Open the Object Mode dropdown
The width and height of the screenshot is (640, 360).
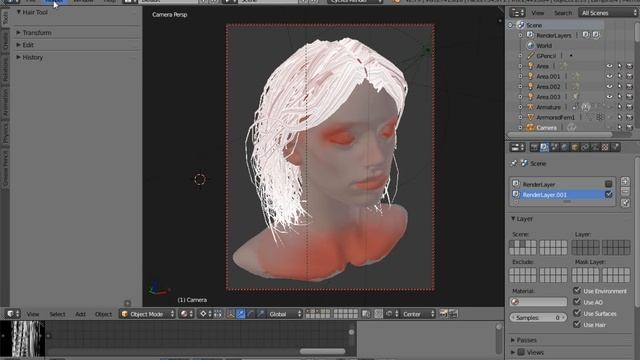click(x=147, y=314)
